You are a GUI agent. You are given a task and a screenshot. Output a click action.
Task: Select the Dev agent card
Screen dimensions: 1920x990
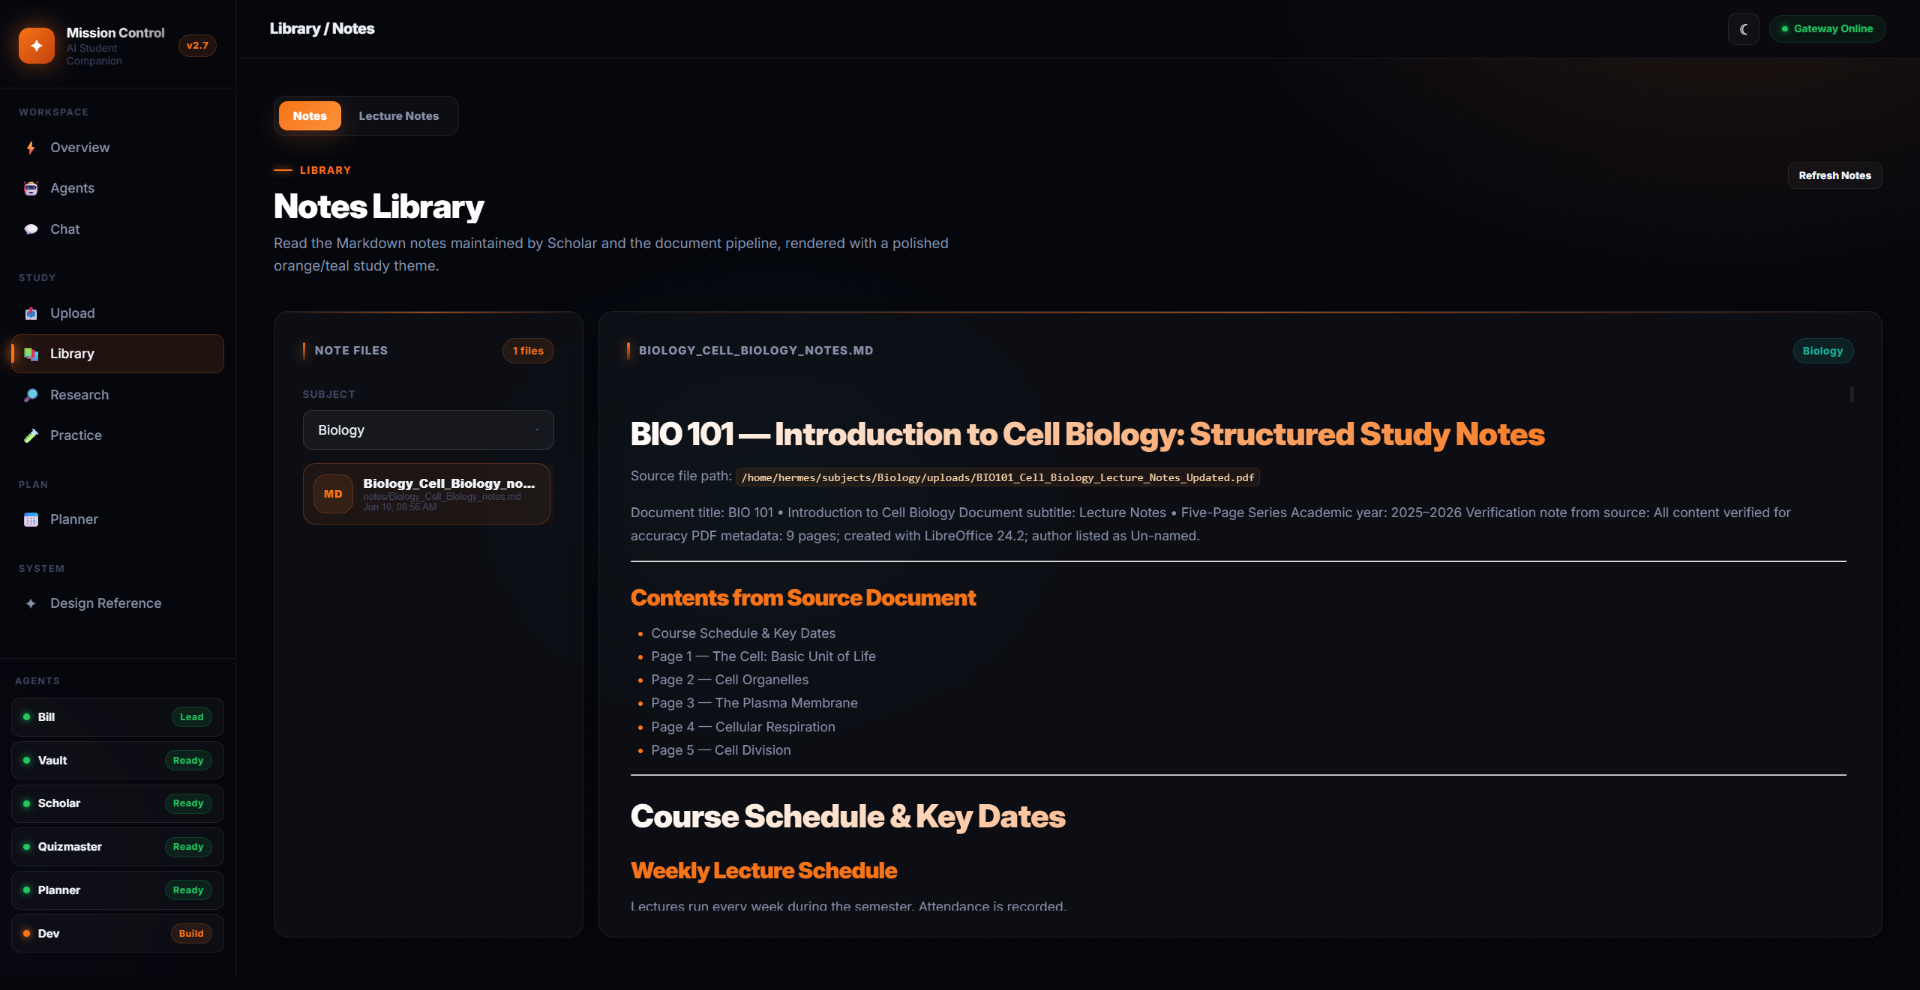[117, 934]
